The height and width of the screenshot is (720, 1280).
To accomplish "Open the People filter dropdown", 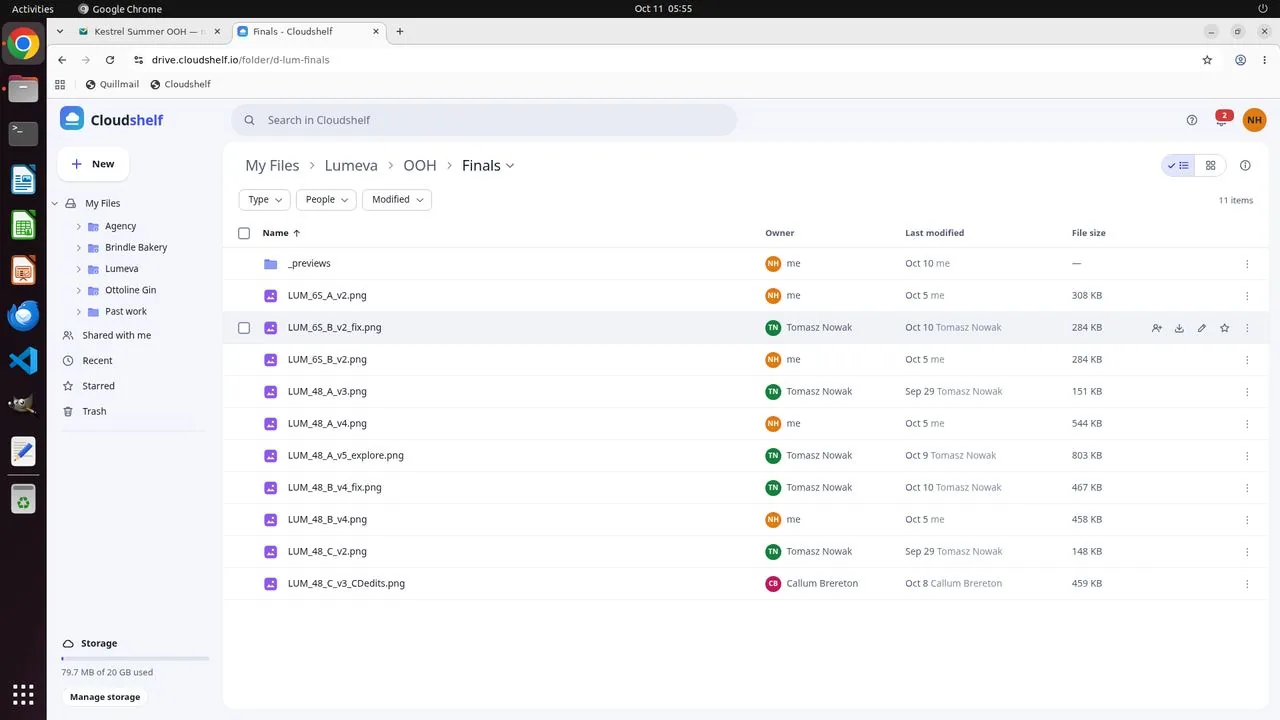I will [x=326, y=200].
